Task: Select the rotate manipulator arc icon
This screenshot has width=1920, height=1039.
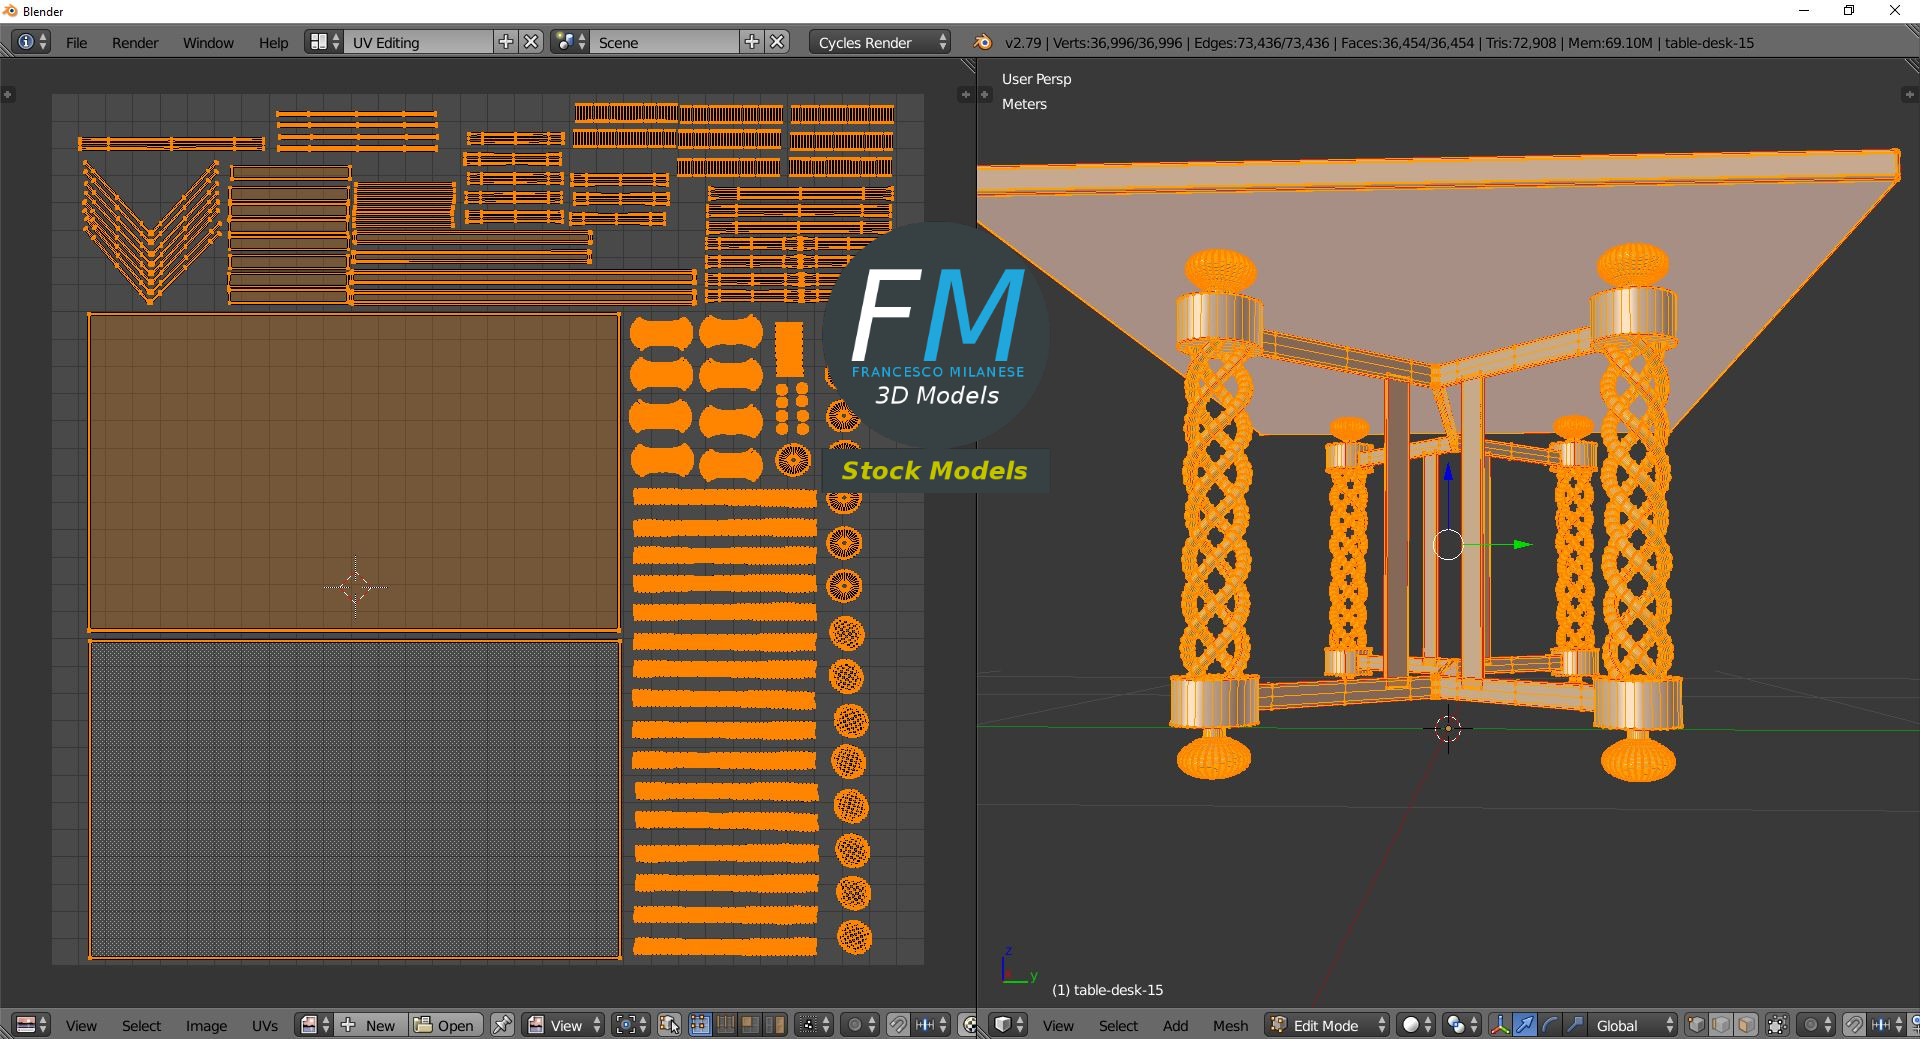Action: (1550, 1025)
